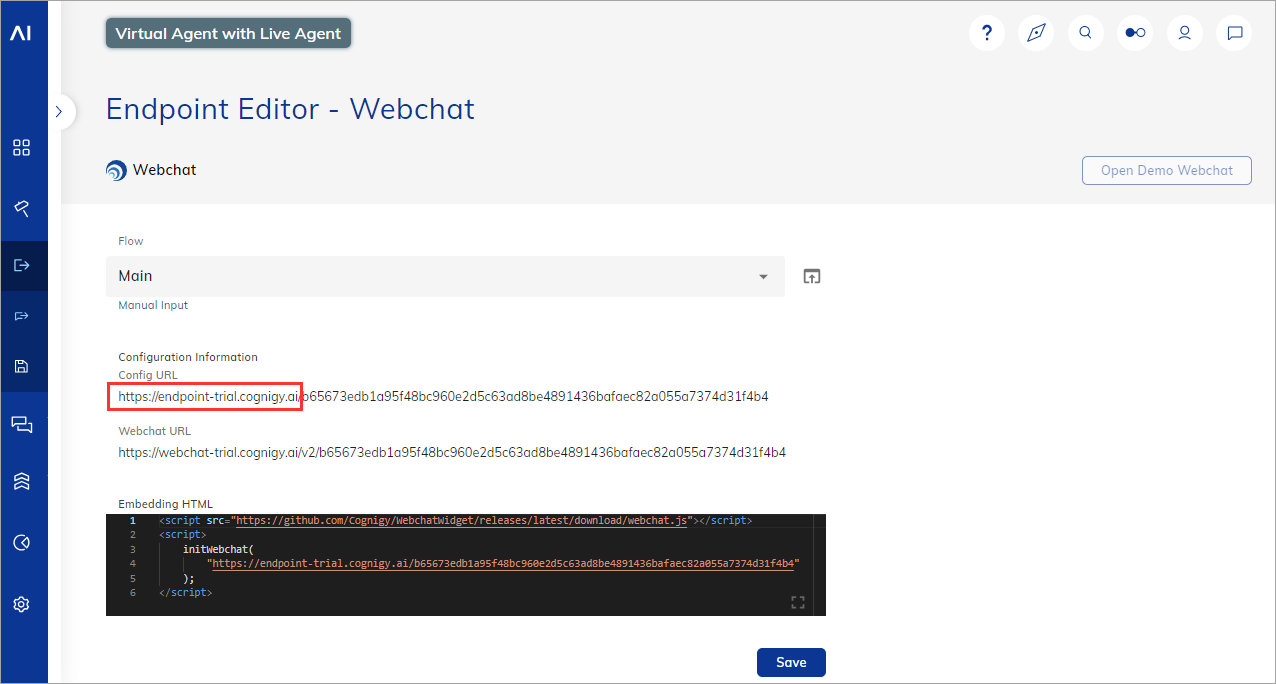
Task: Open the Snapshots disk icon in sidebar
Action: [x=21, y=366]
